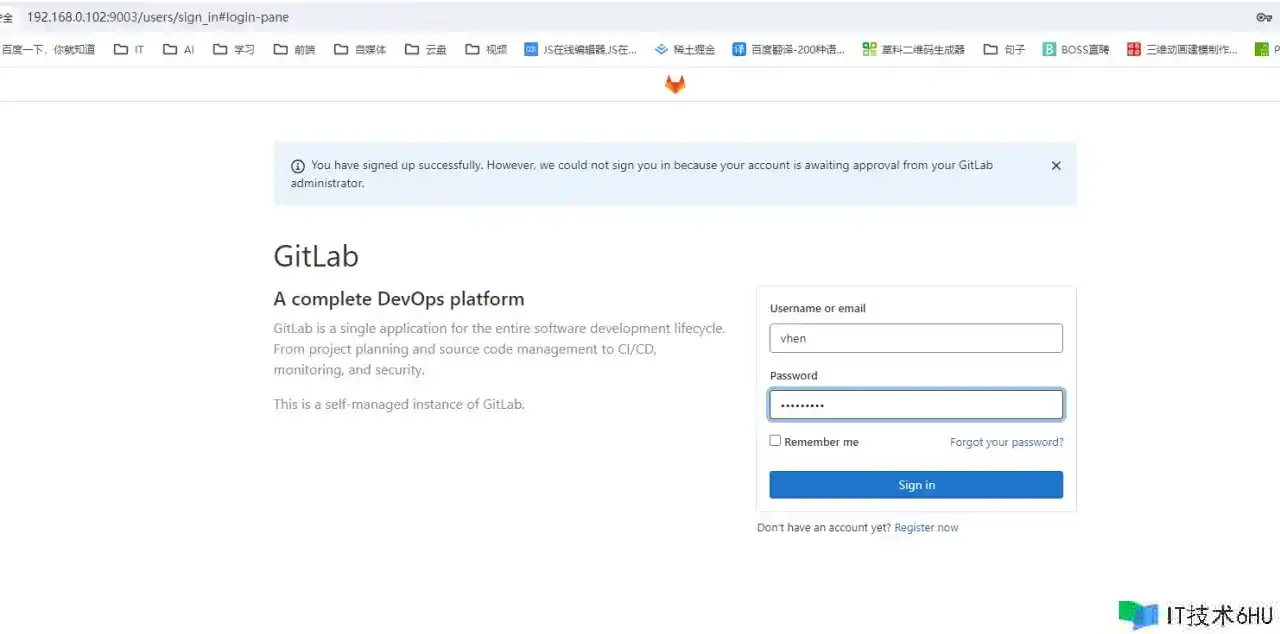
Task: Click the GitLab page heading
Action: pyautogui.click(x=316, y=256)
